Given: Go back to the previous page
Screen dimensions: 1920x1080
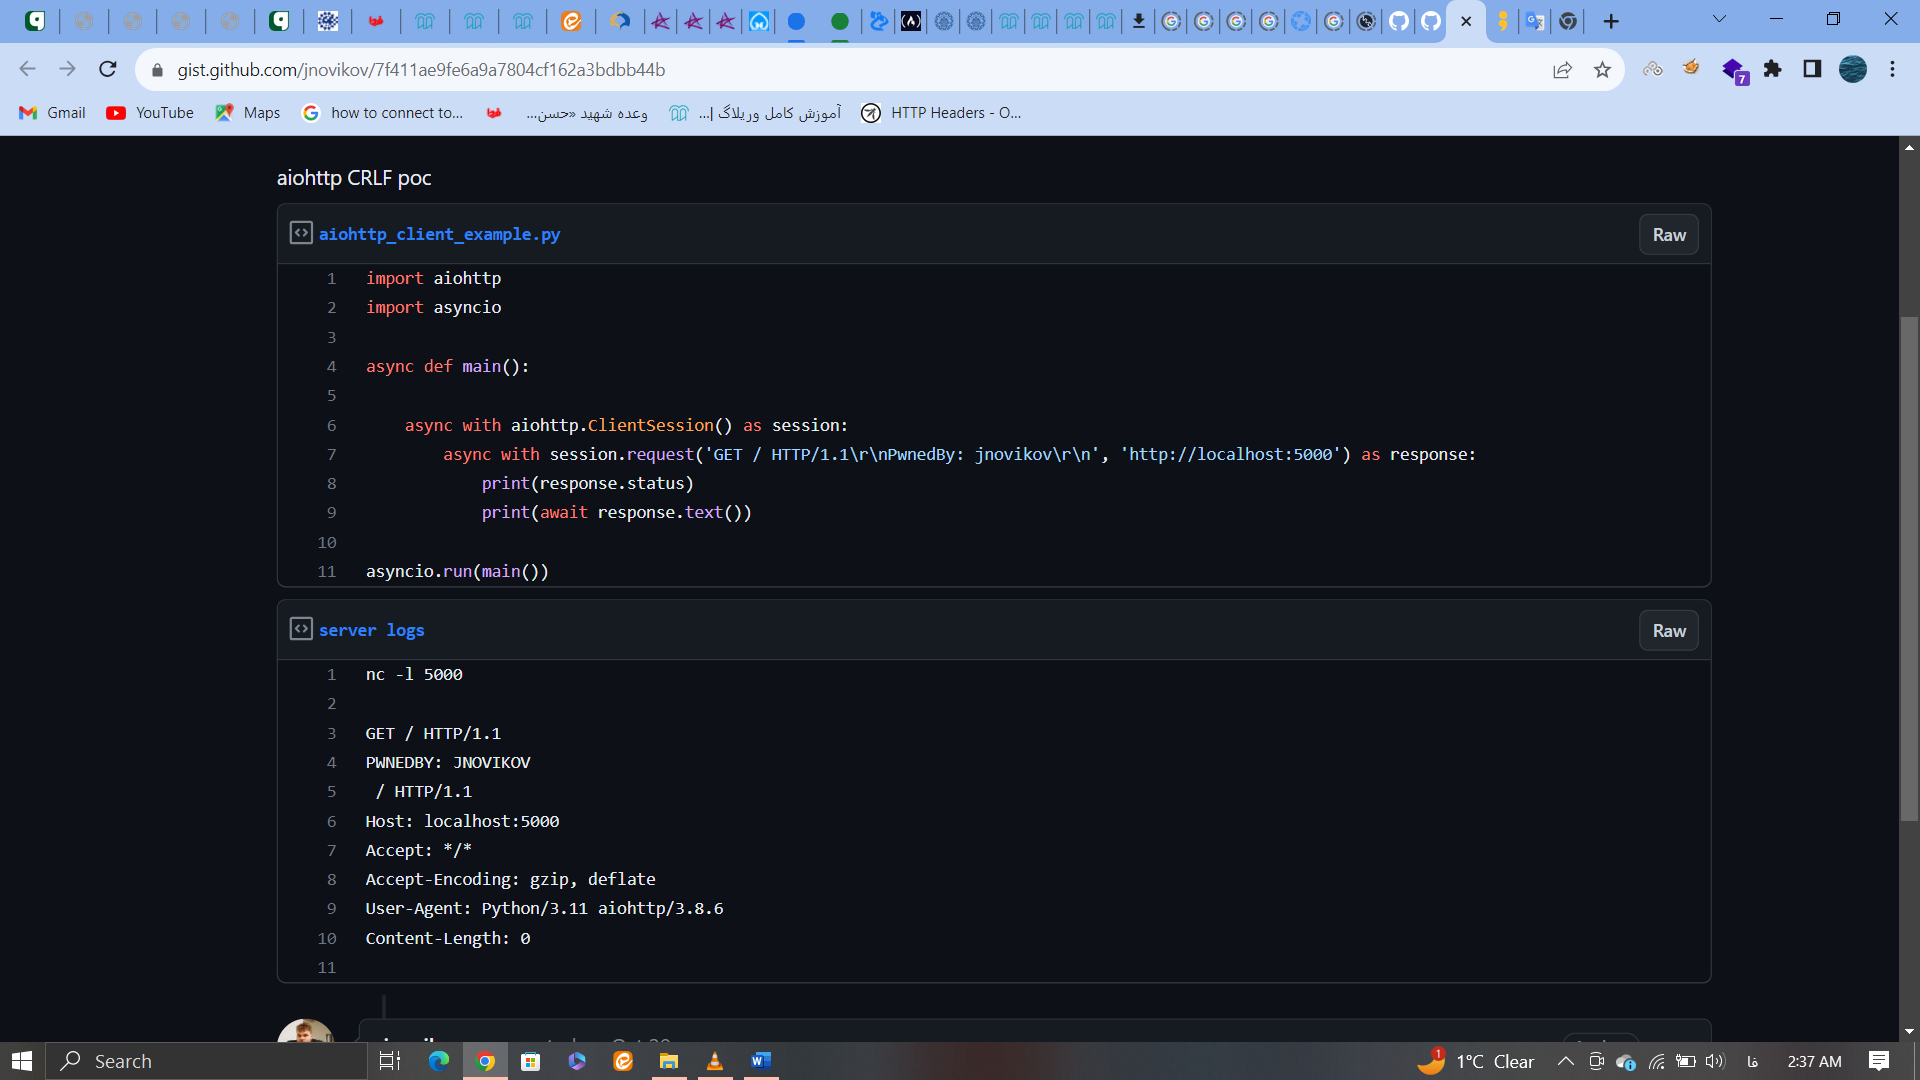Looking at the screenshot, I should (27, 69).
